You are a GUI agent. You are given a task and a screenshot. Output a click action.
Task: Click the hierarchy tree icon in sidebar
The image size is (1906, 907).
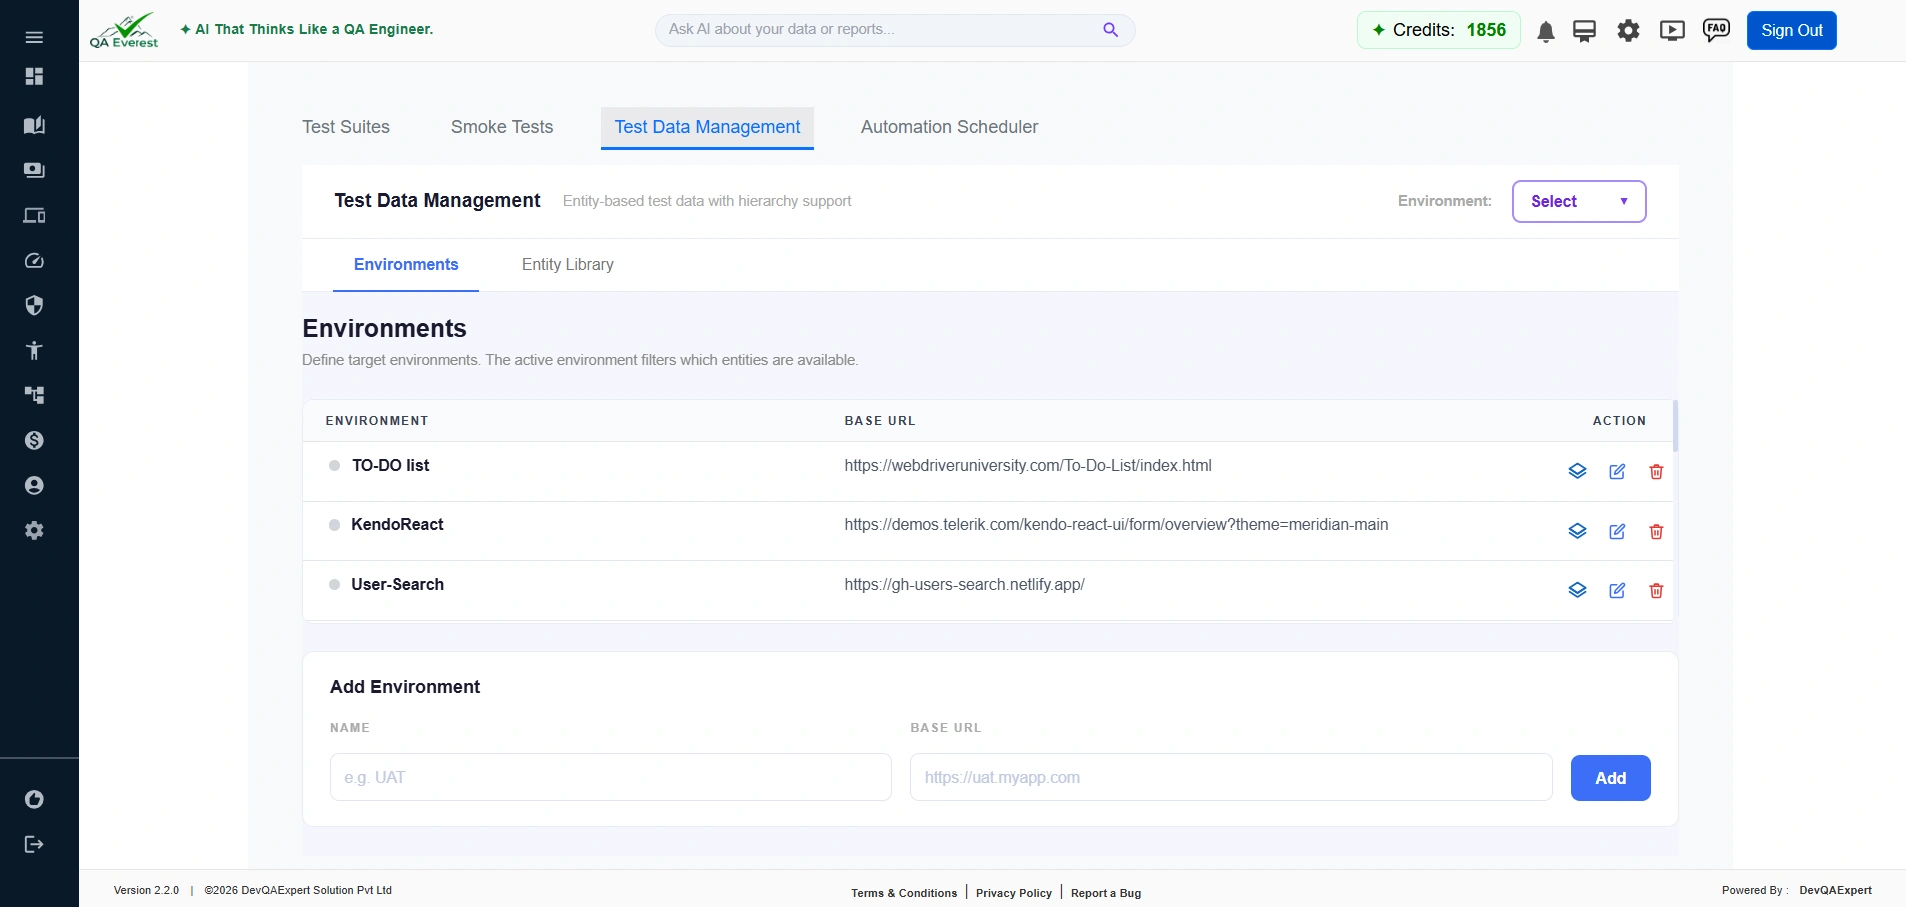34,395
